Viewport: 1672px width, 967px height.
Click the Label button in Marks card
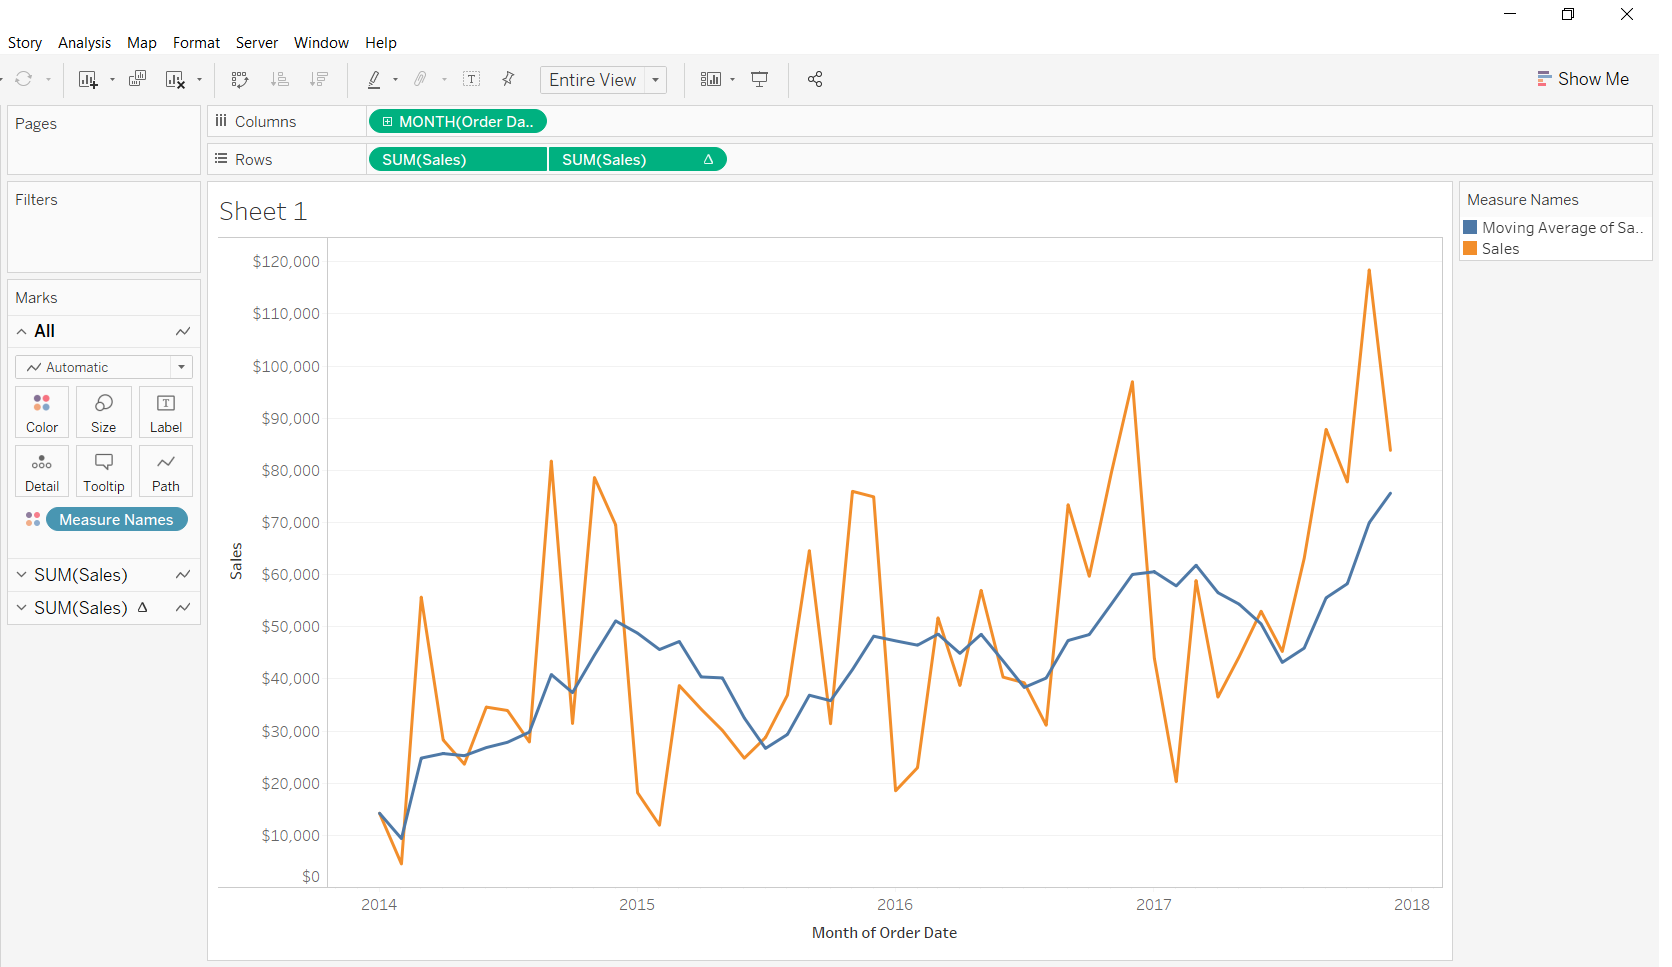point(166,412)
